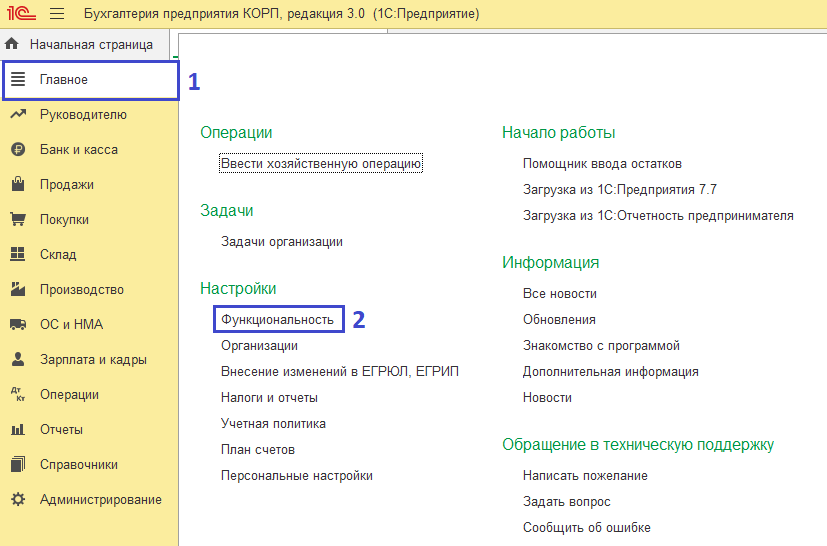The height and width of the screenshot is (546, 827).
Task: Click the Руководителю chart icon
Action: tap(17, 114)
